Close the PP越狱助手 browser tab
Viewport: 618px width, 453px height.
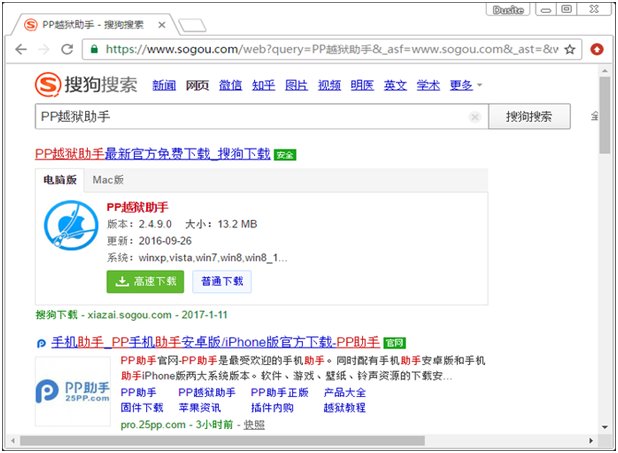162,25
